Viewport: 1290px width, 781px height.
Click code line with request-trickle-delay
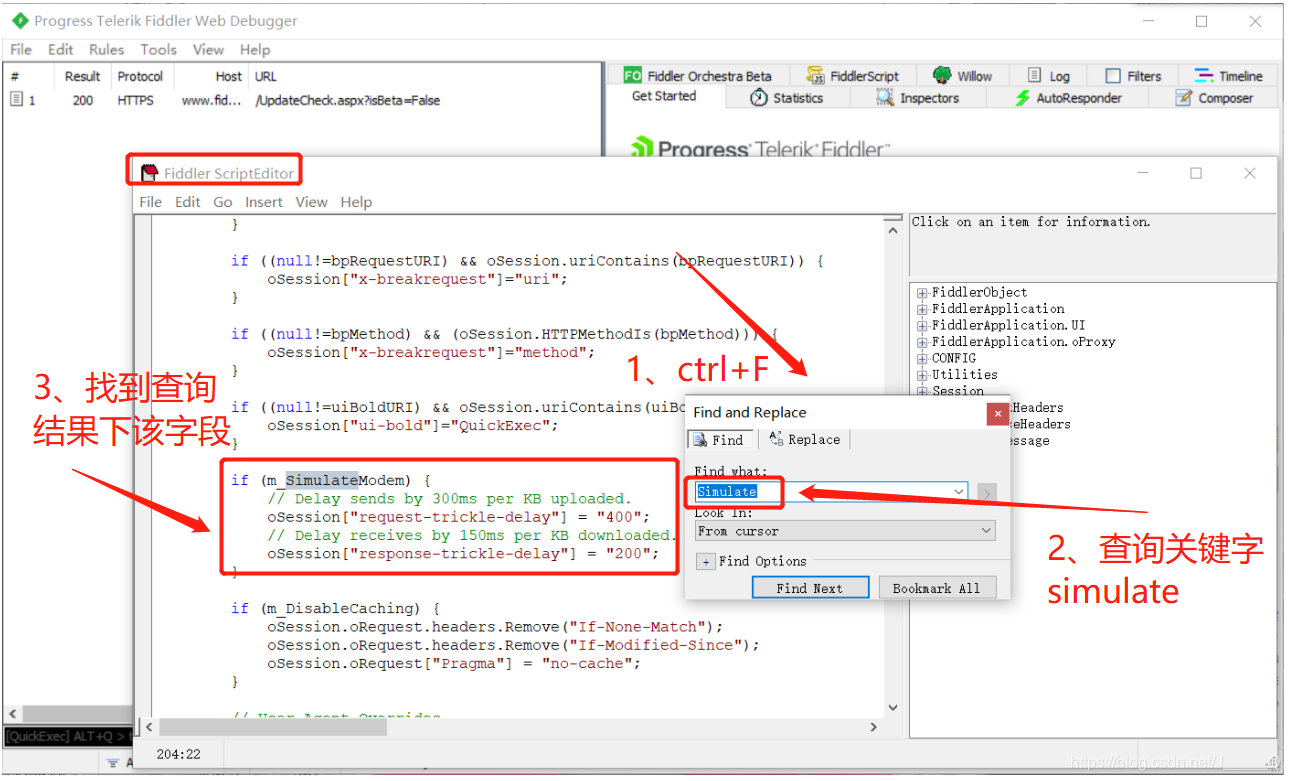[x=458, y=517]
